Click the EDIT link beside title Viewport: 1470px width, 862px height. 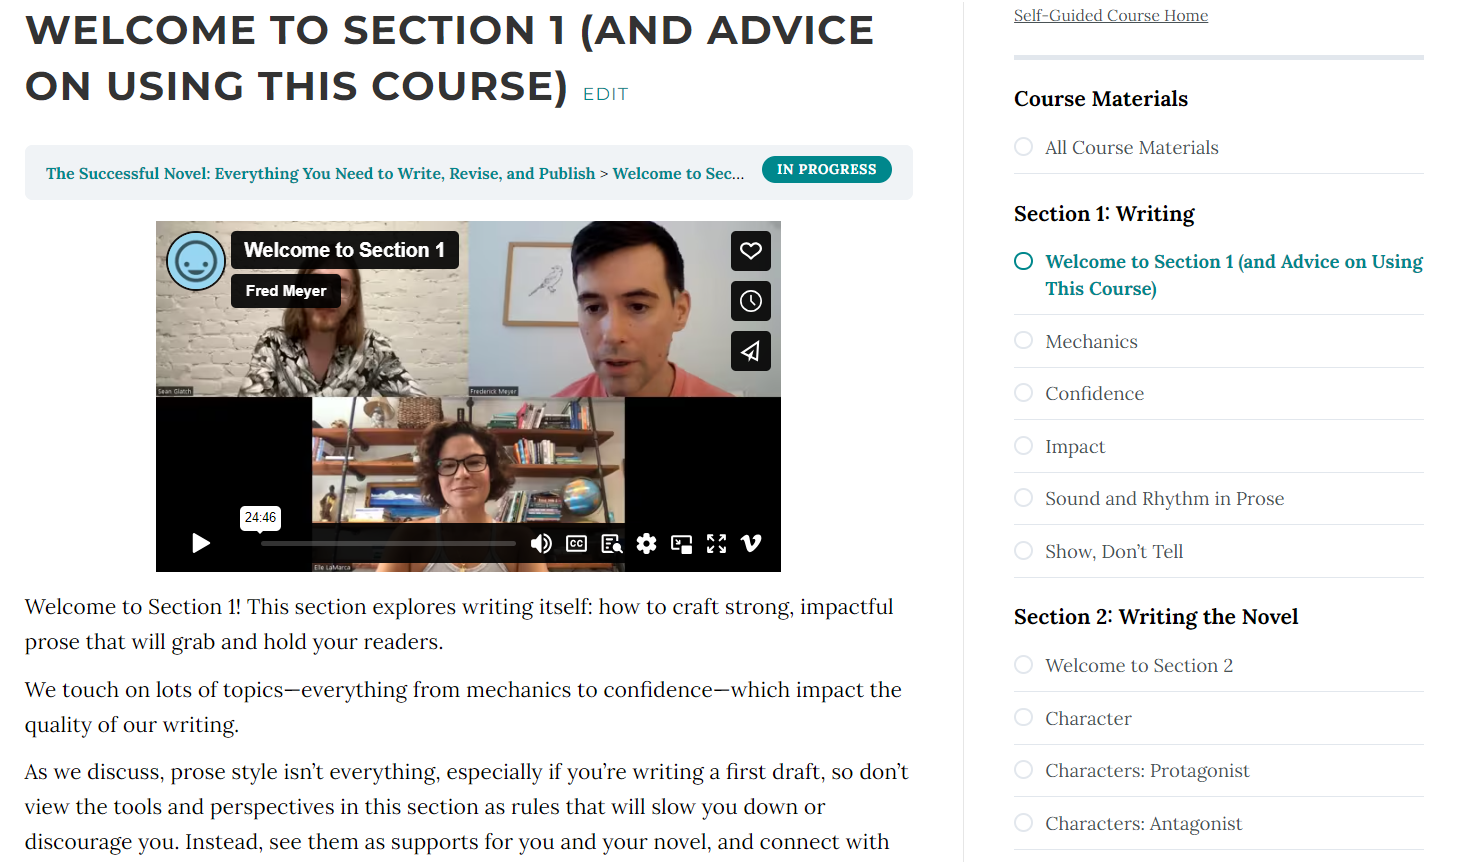[x=606, y=94]
